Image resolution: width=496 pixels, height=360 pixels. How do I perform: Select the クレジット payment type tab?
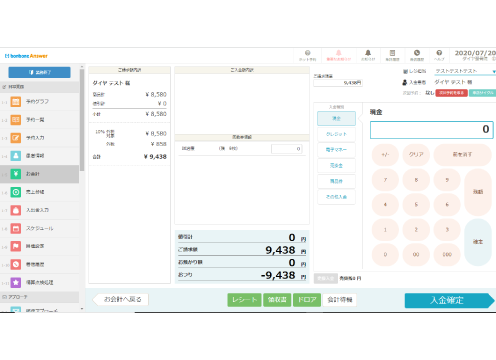point(336,134)
